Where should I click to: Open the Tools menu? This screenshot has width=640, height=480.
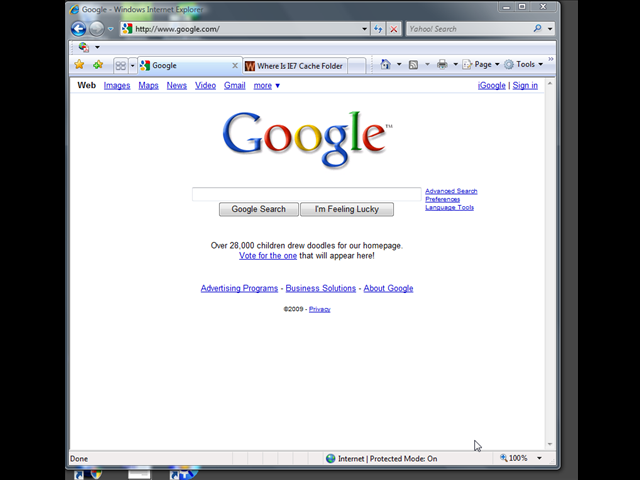[523, 64]
